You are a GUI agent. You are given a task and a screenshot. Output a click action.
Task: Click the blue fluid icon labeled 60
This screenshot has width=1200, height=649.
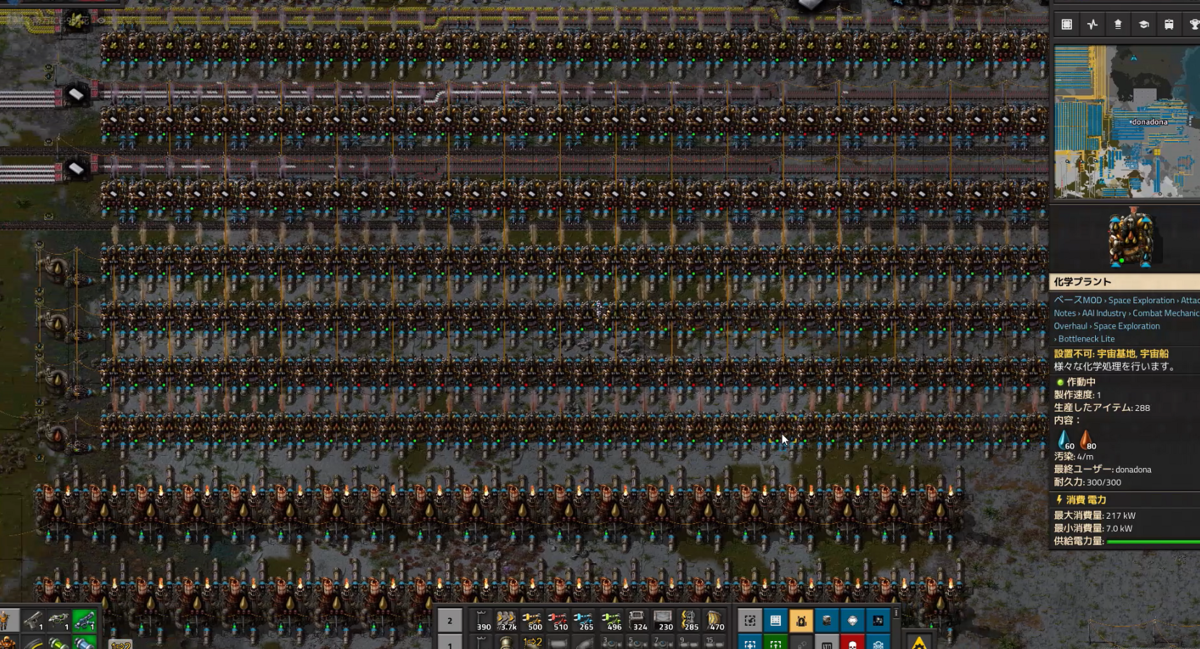pos(1064,439)
